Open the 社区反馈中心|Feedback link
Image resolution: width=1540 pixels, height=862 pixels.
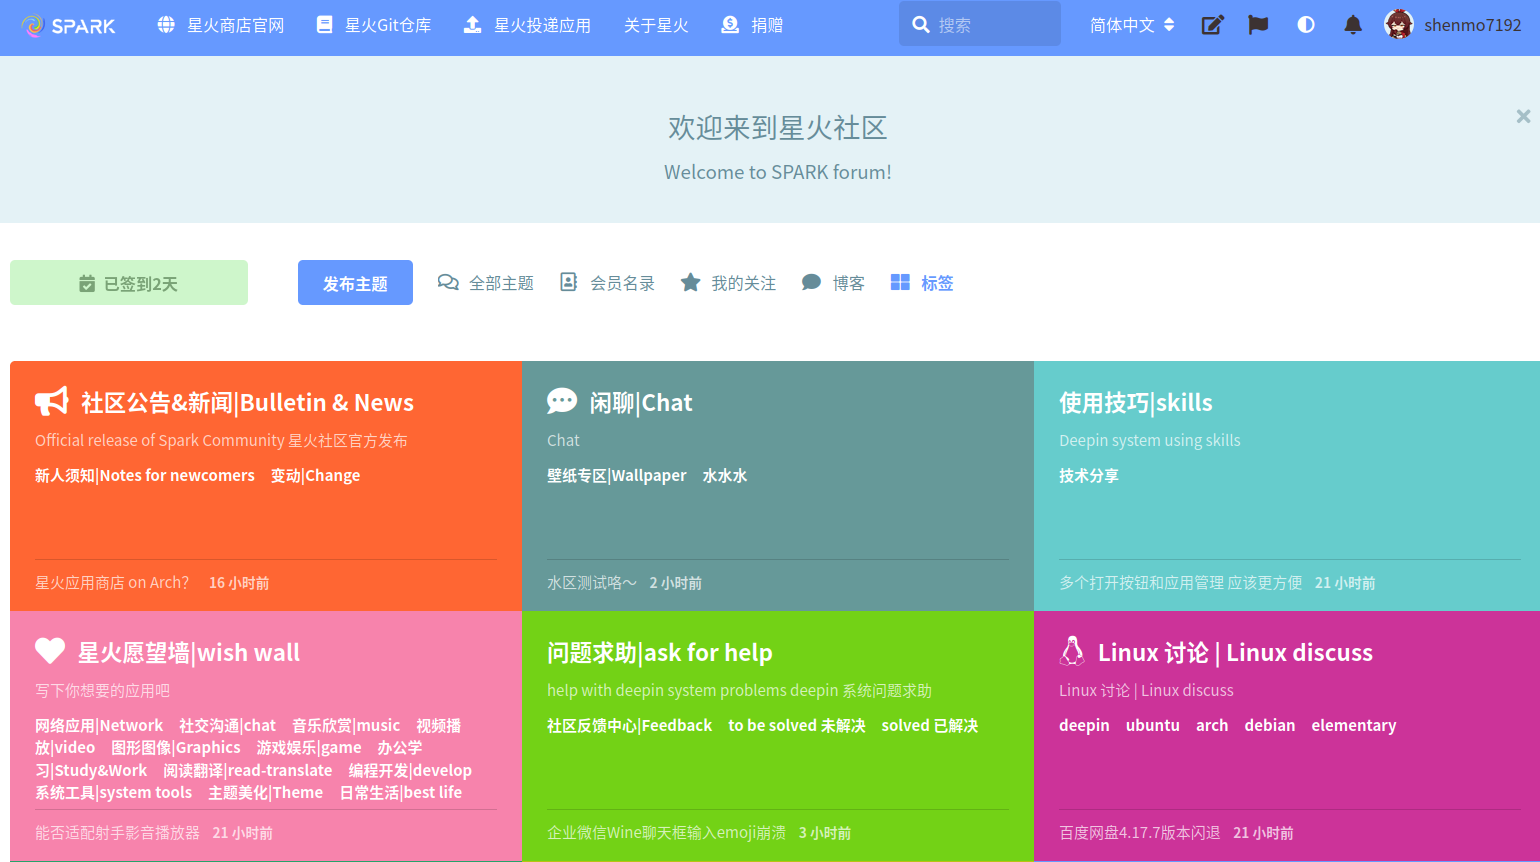pyautogui.click(x=629, y=726)
